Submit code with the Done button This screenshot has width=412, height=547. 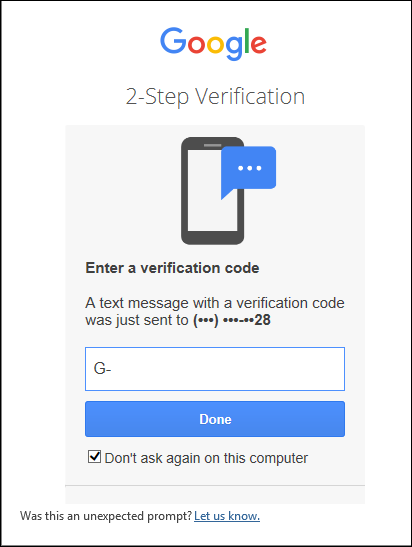coord(215,419)
